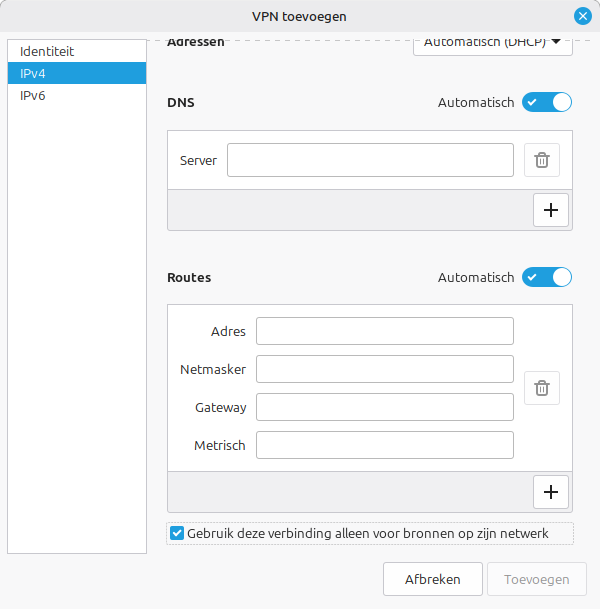The width and height of the screenshot is (600, 609).
Task: Add a new DNS server with plus button
Action: coord(550,210)
